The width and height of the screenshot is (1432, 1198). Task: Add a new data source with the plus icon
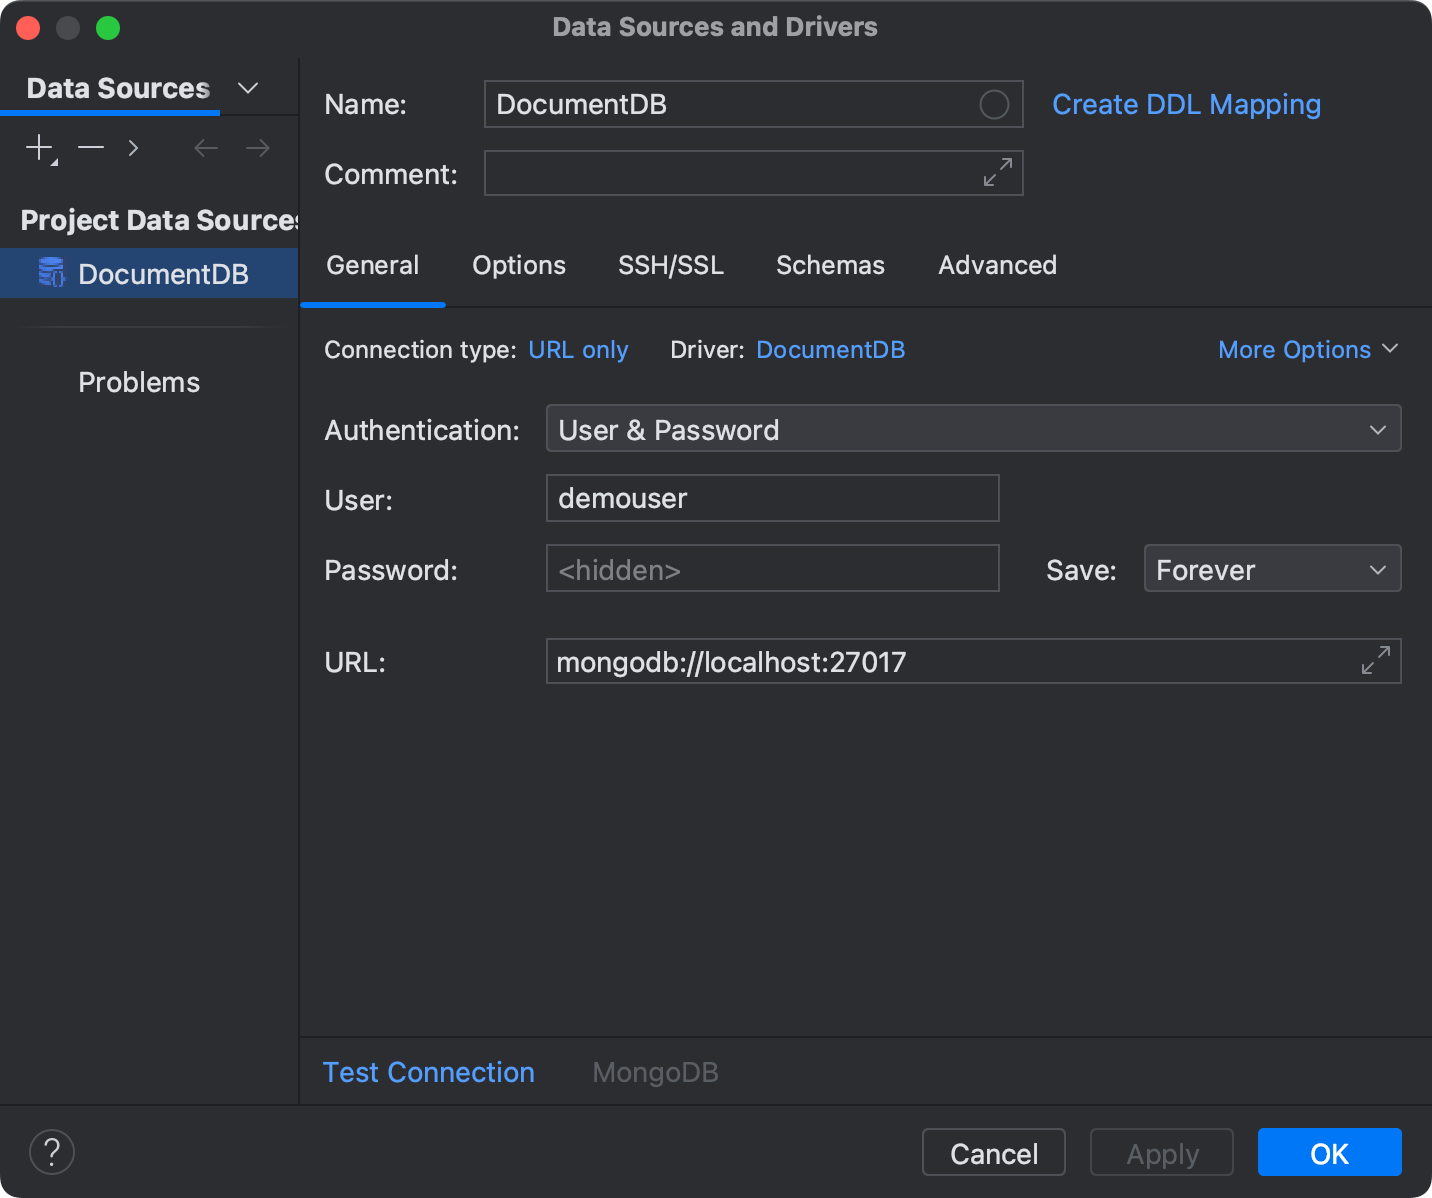(38, 147)
